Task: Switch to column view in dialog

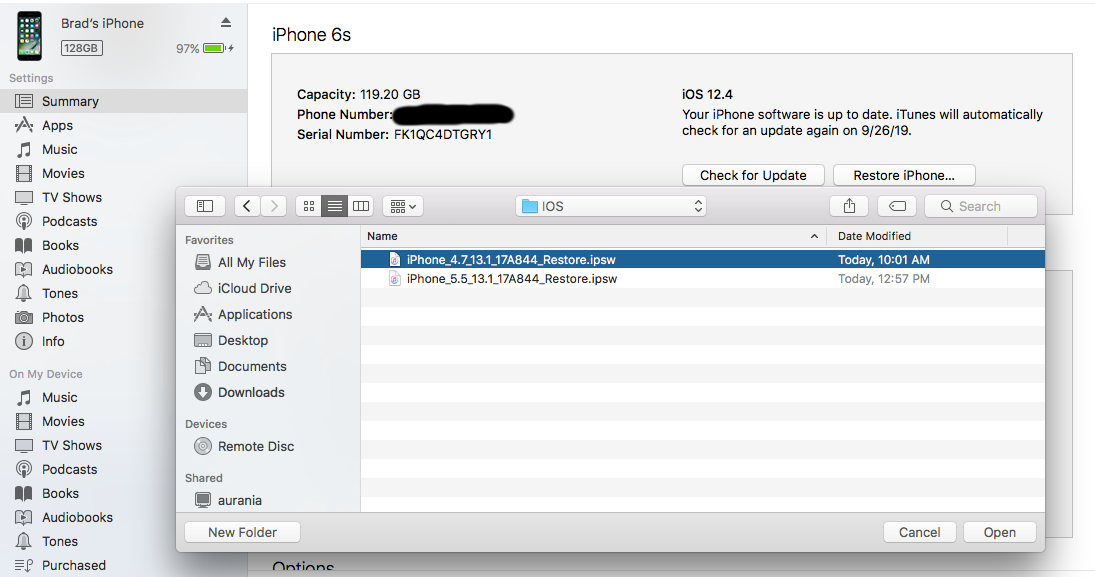Action: click(x=360, y=206)
